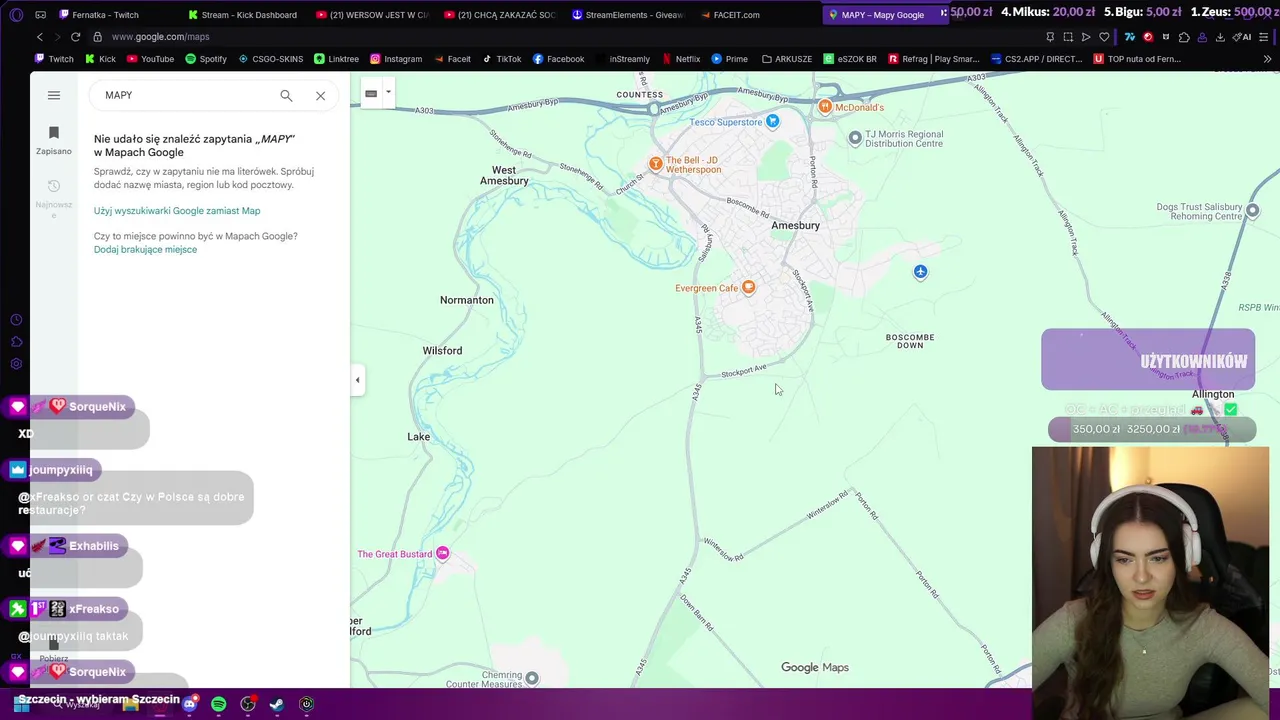Click the Lake place label

point(419,437)
